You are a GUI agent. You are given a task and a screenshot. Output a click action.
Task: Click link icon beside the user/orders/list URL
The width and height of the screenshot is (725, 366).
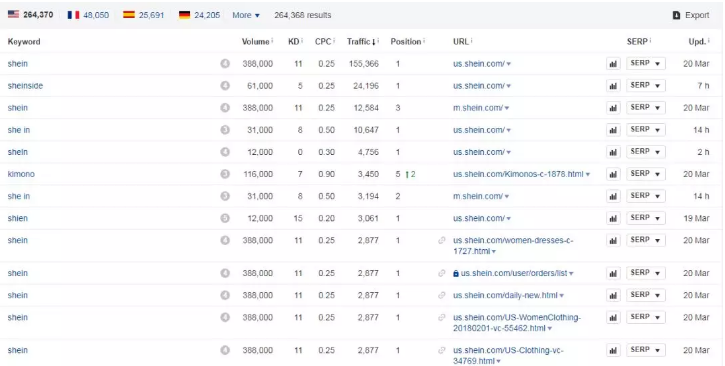442,273
